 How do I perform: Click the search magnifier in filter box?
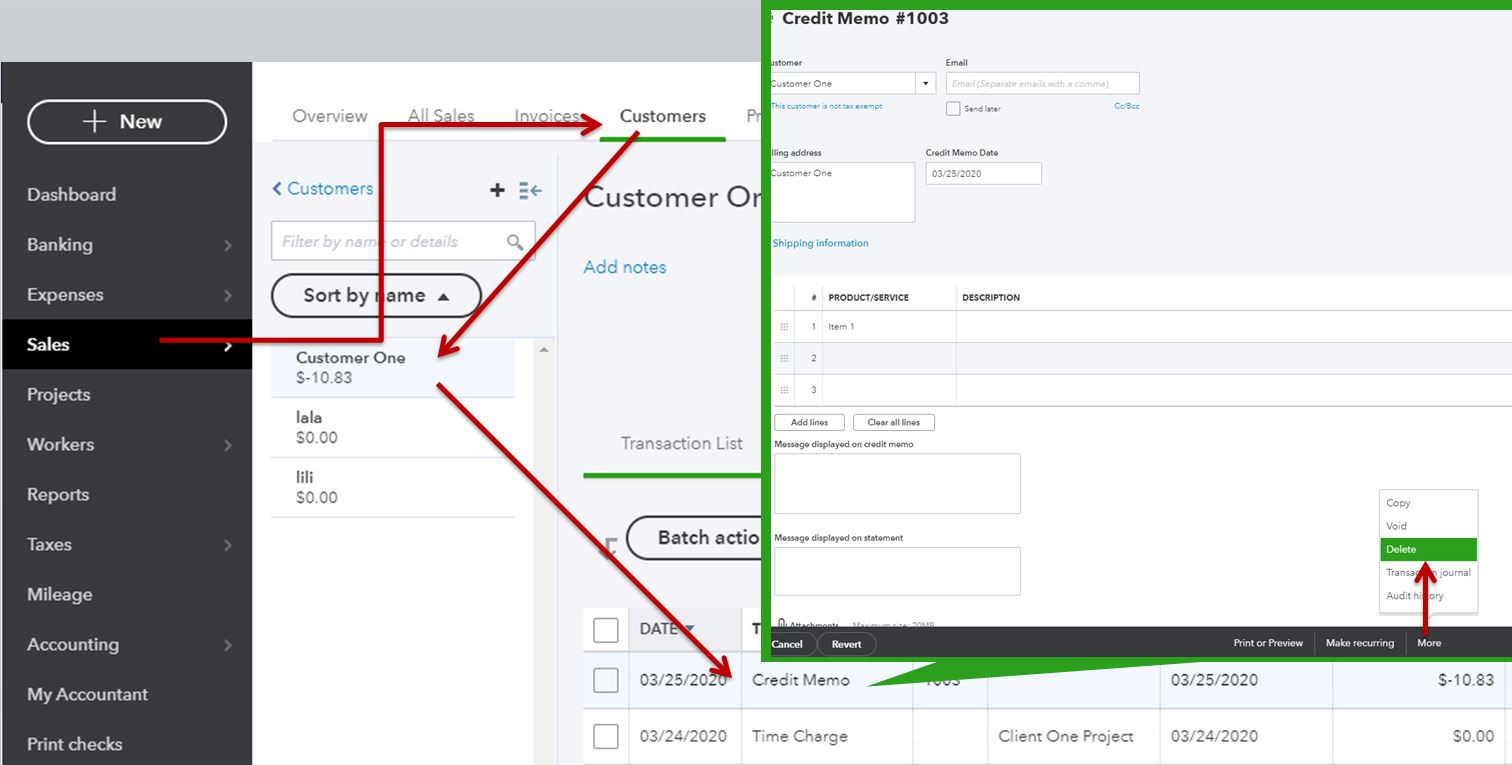coord(515,242)
